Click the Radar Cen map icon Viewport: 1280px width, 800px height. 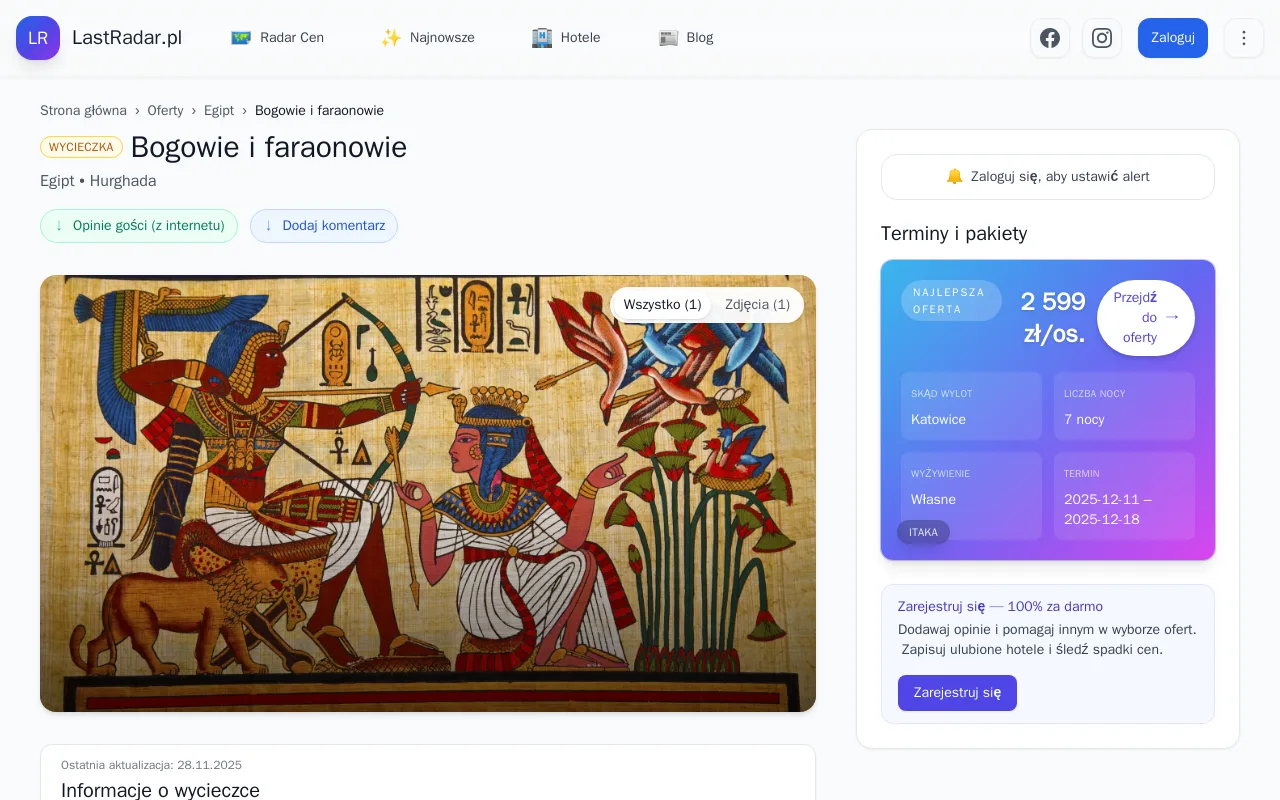(x=241, y=38)
